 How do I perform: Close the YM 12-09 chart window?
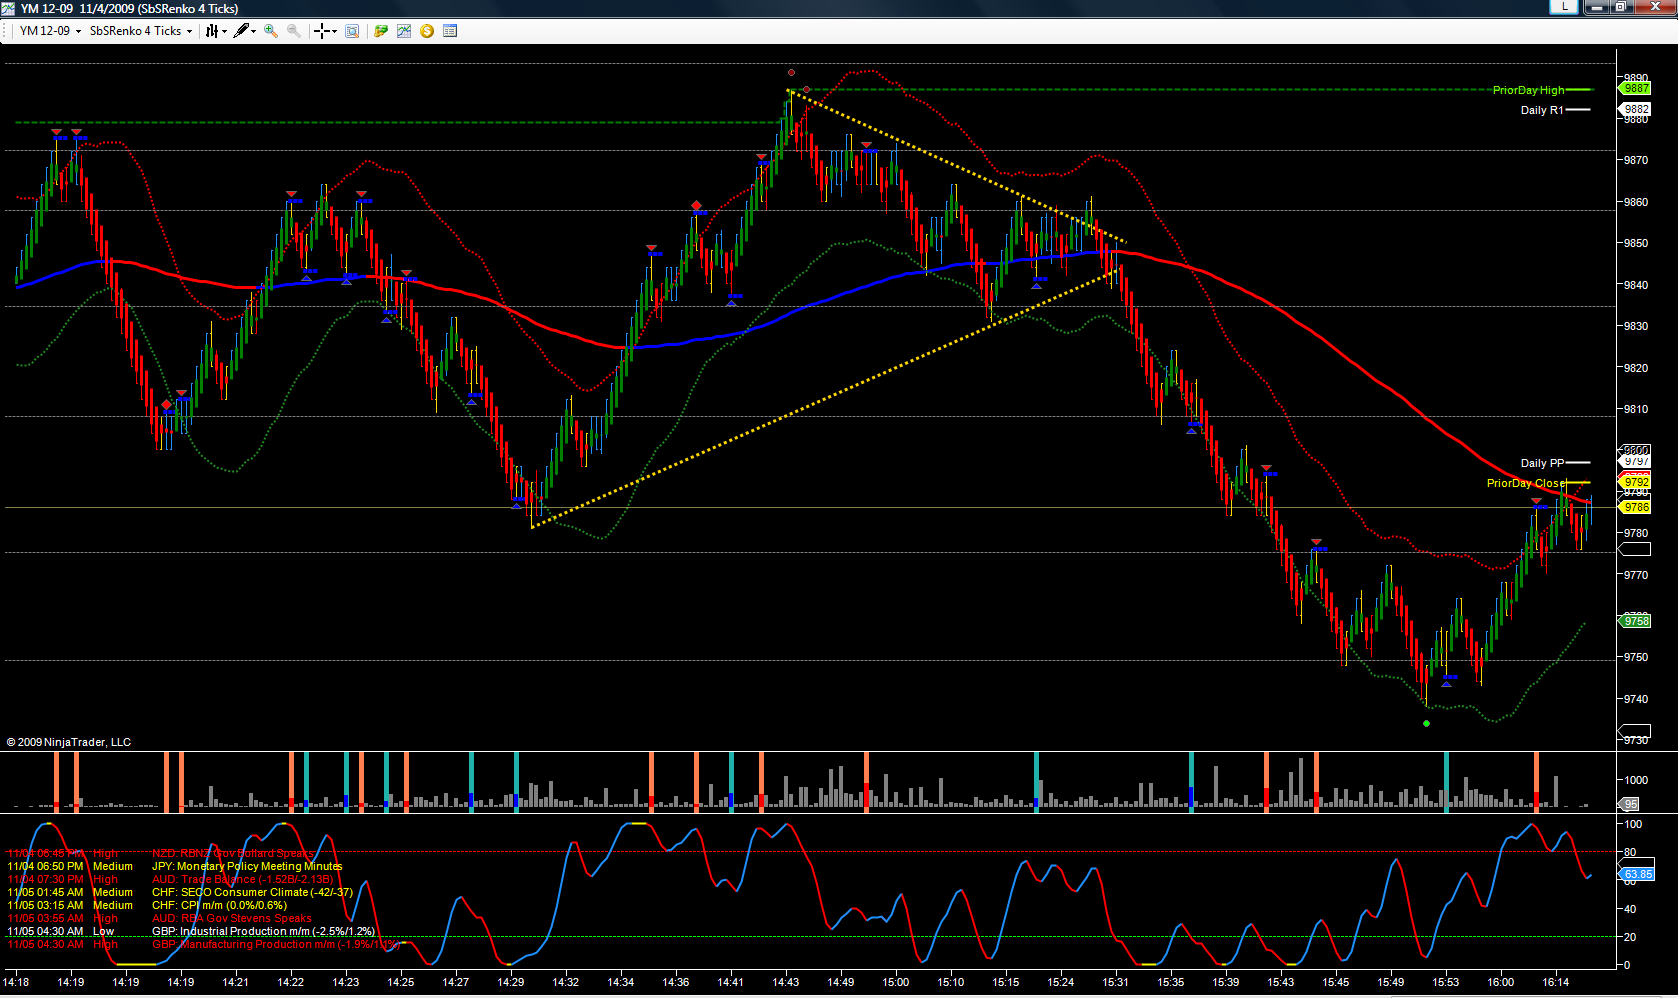[1655, 7]
